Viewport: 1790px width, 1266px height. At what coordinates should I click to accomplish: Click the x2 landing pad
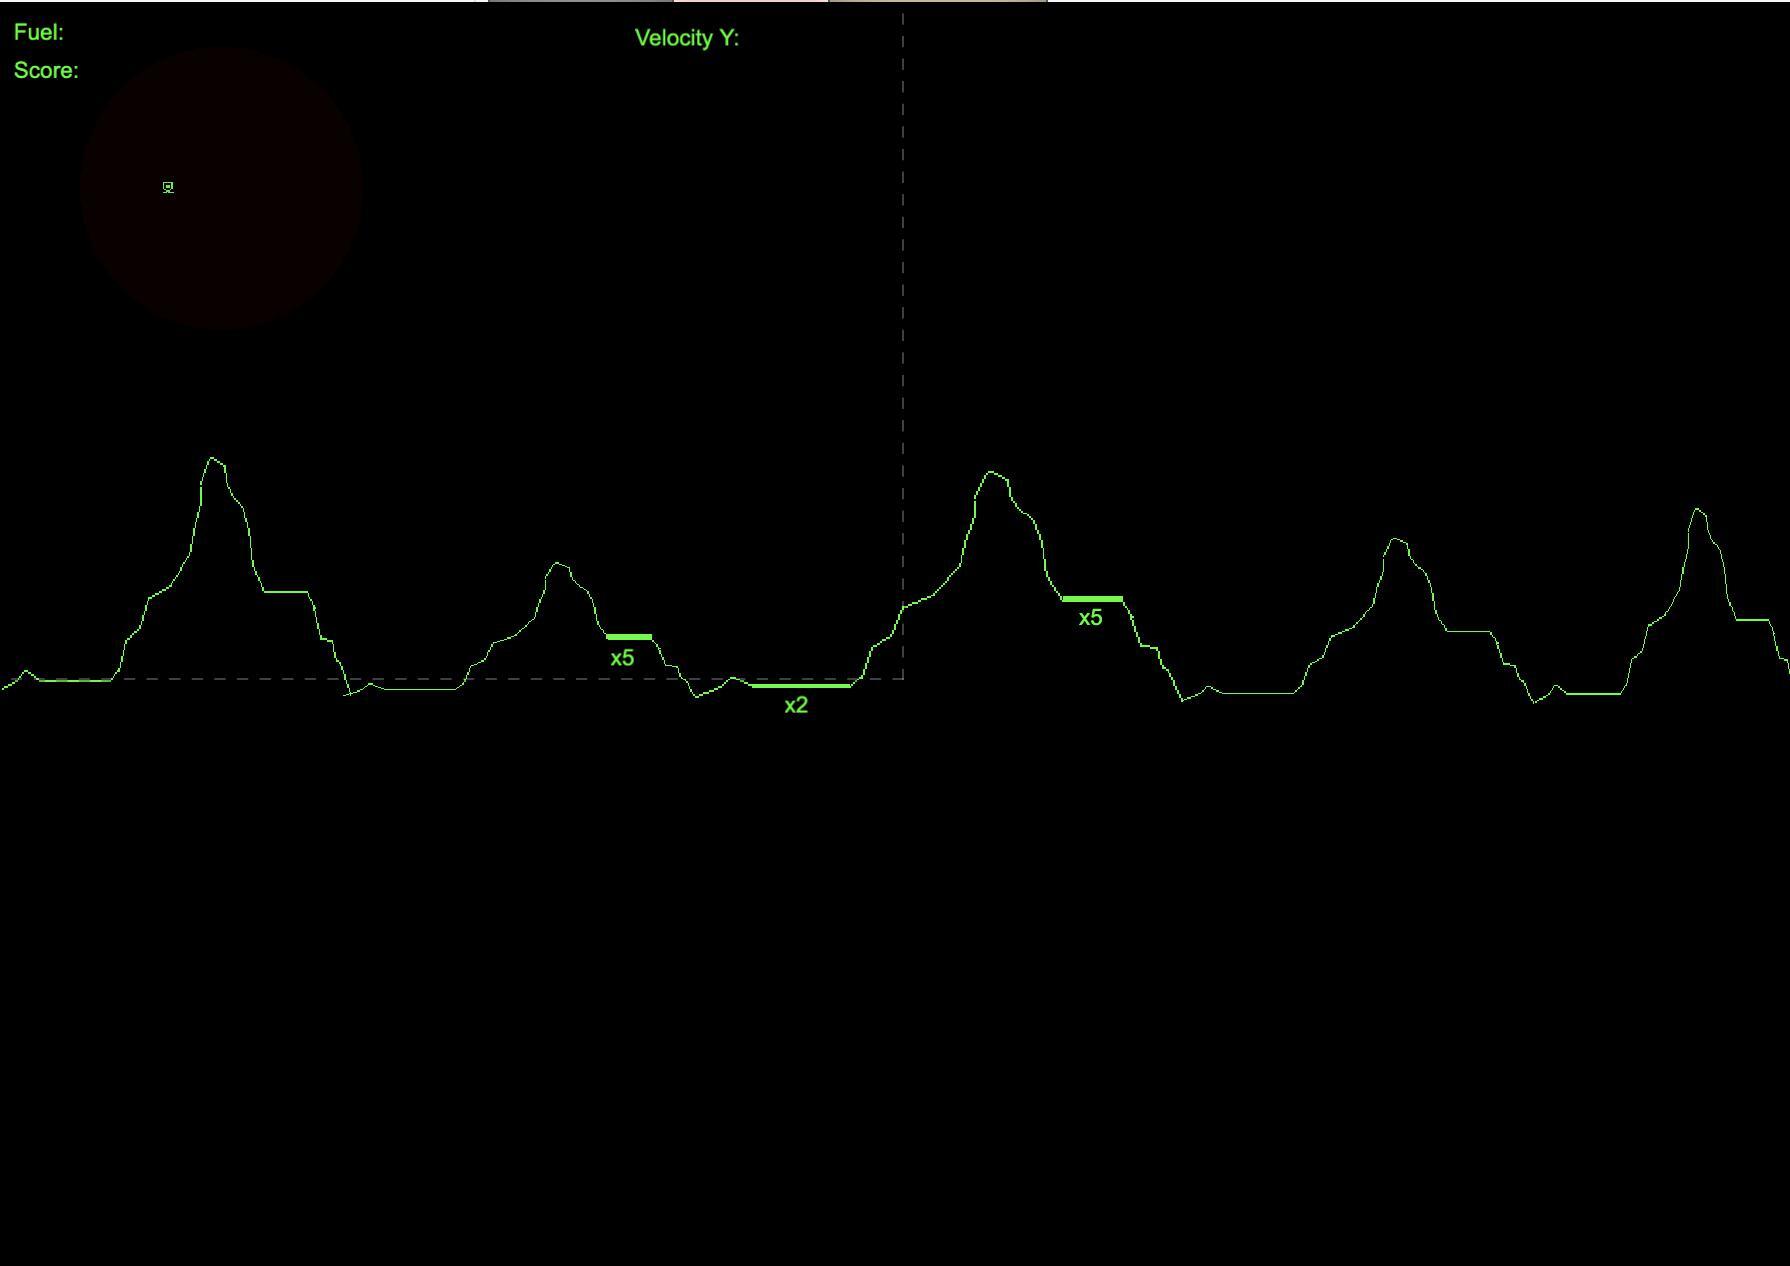[x=800, y=685]
